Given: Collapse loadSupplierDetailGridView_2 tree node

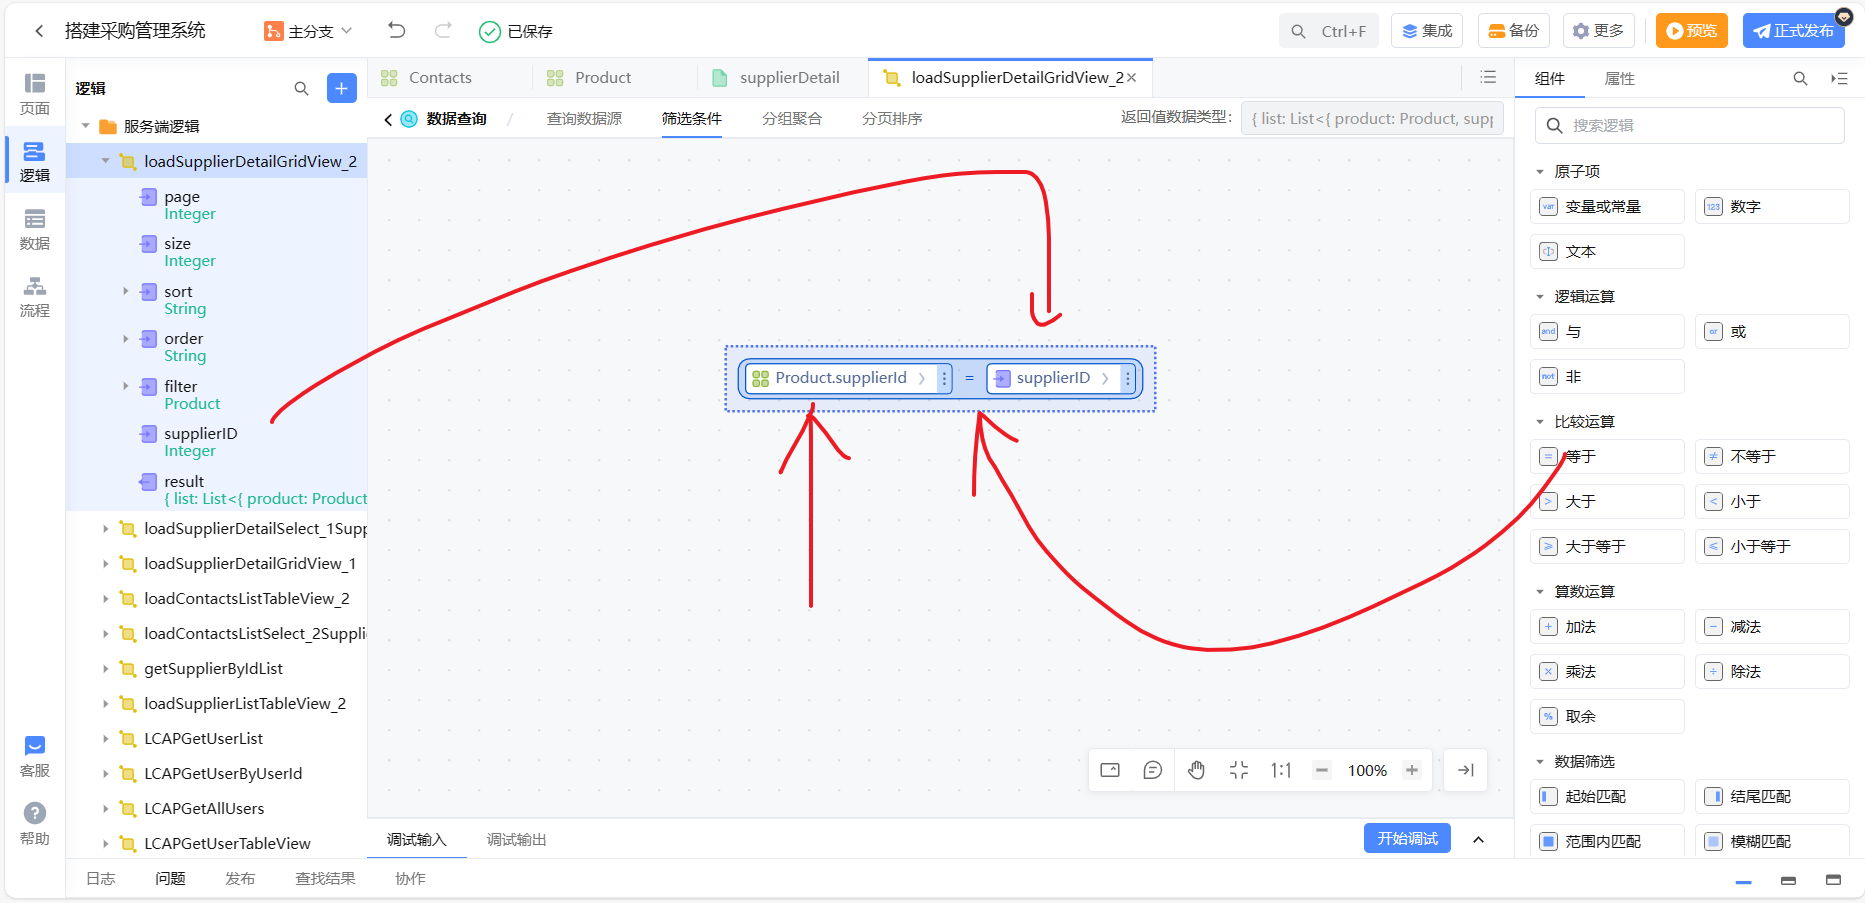Looking at the screenshot, I should coord(105,161).
